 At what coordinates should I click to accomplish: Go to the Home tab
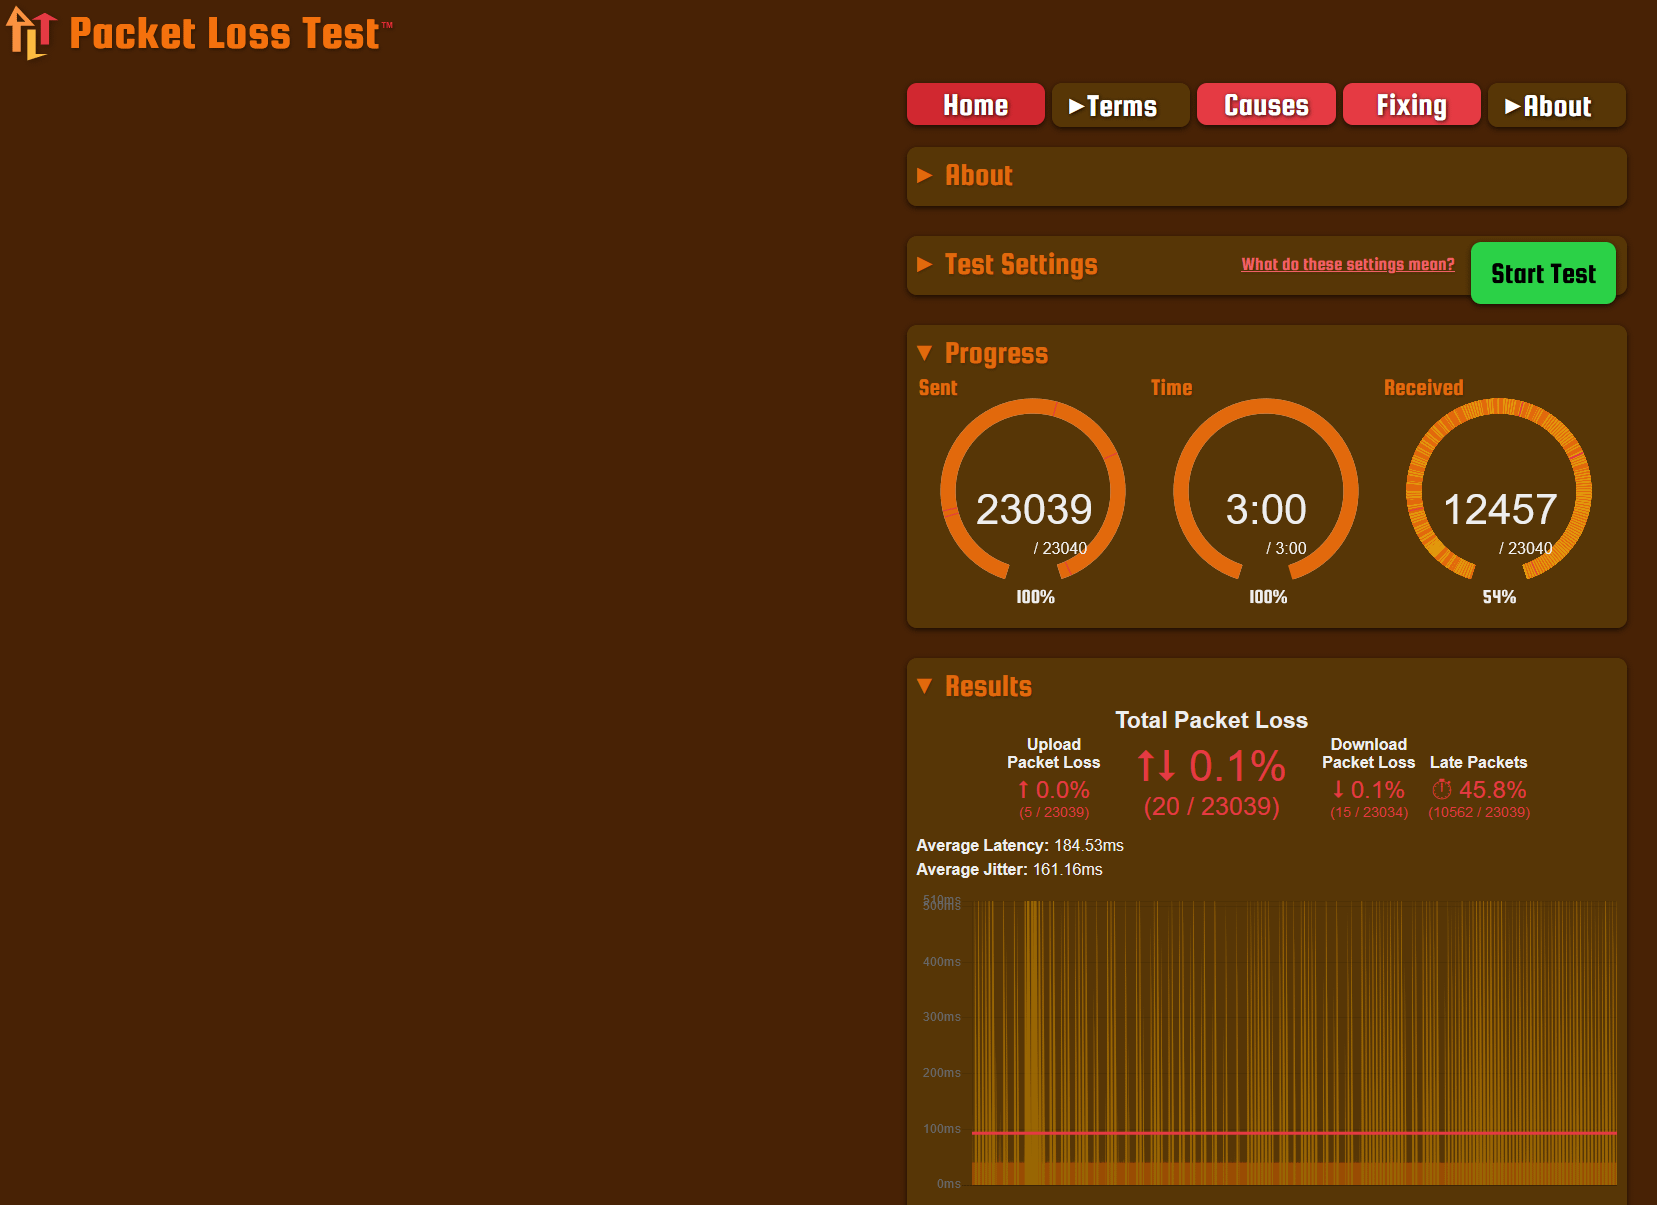tap(975, 105)
